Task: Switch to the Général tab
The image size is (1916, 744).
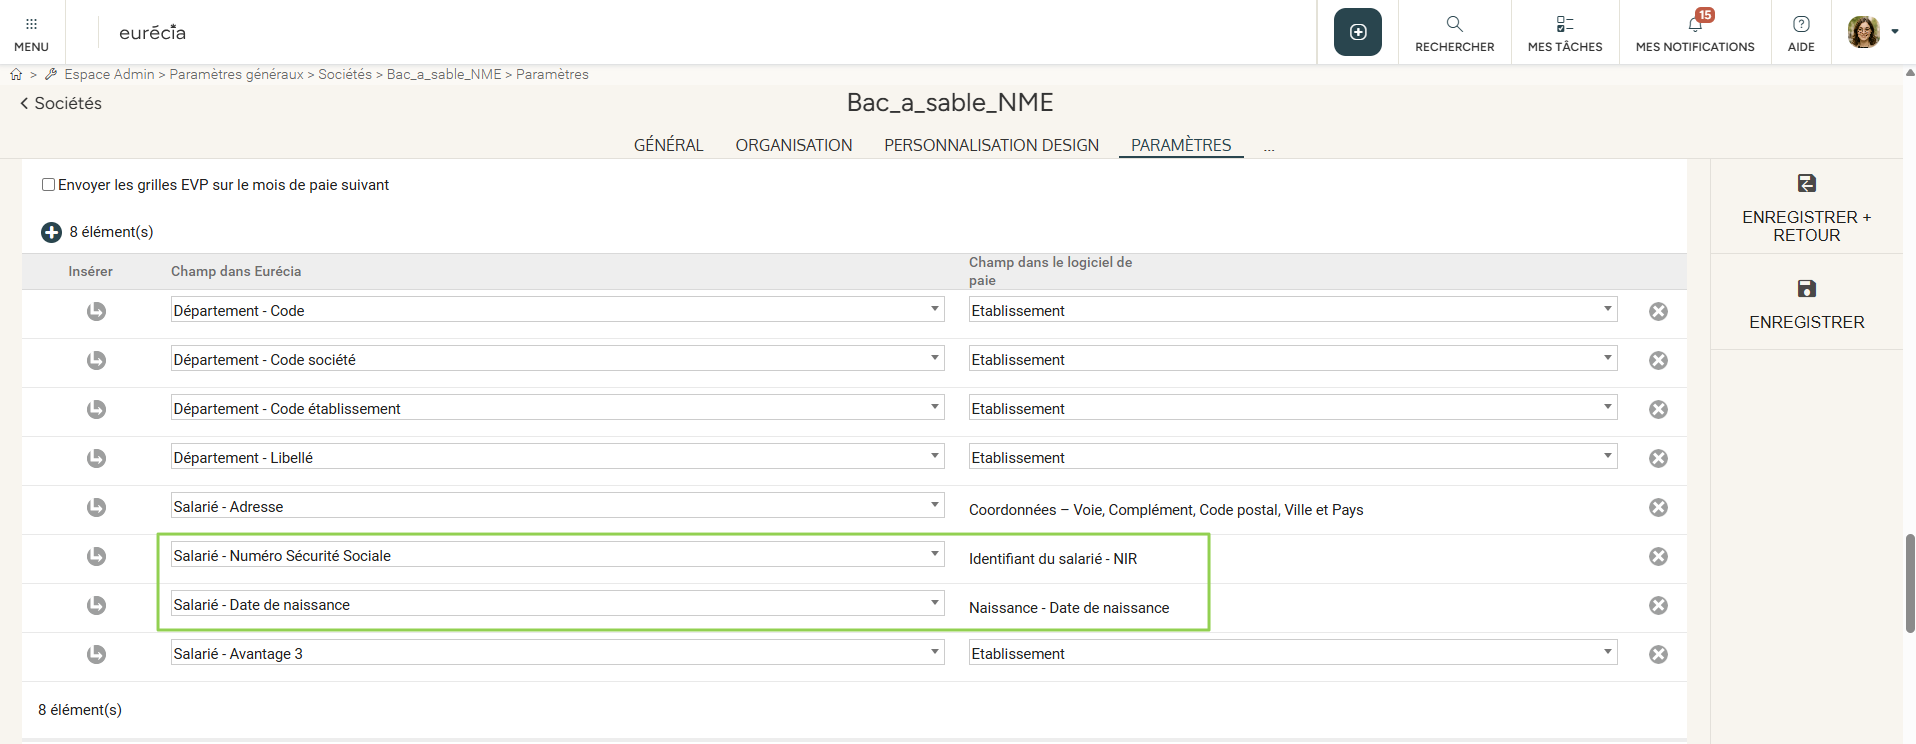Action: (668, 146)
